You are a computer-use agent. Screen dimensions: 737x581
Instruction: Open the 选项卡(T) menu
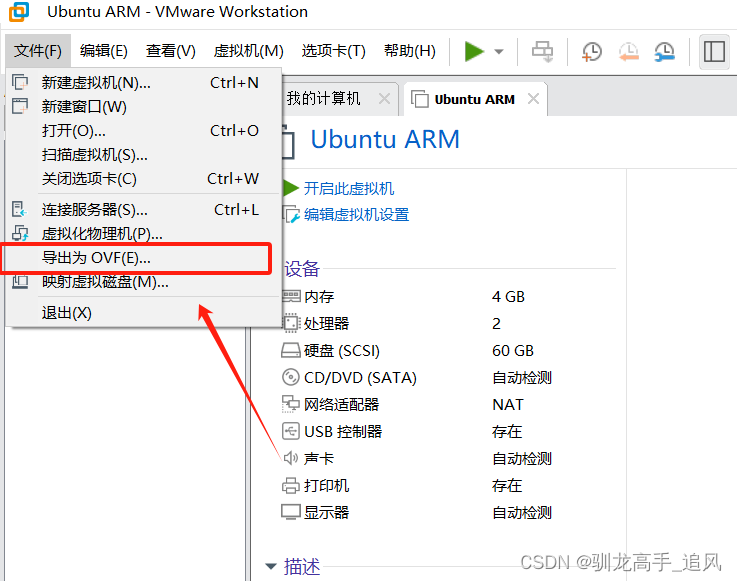tap(333, 51)
